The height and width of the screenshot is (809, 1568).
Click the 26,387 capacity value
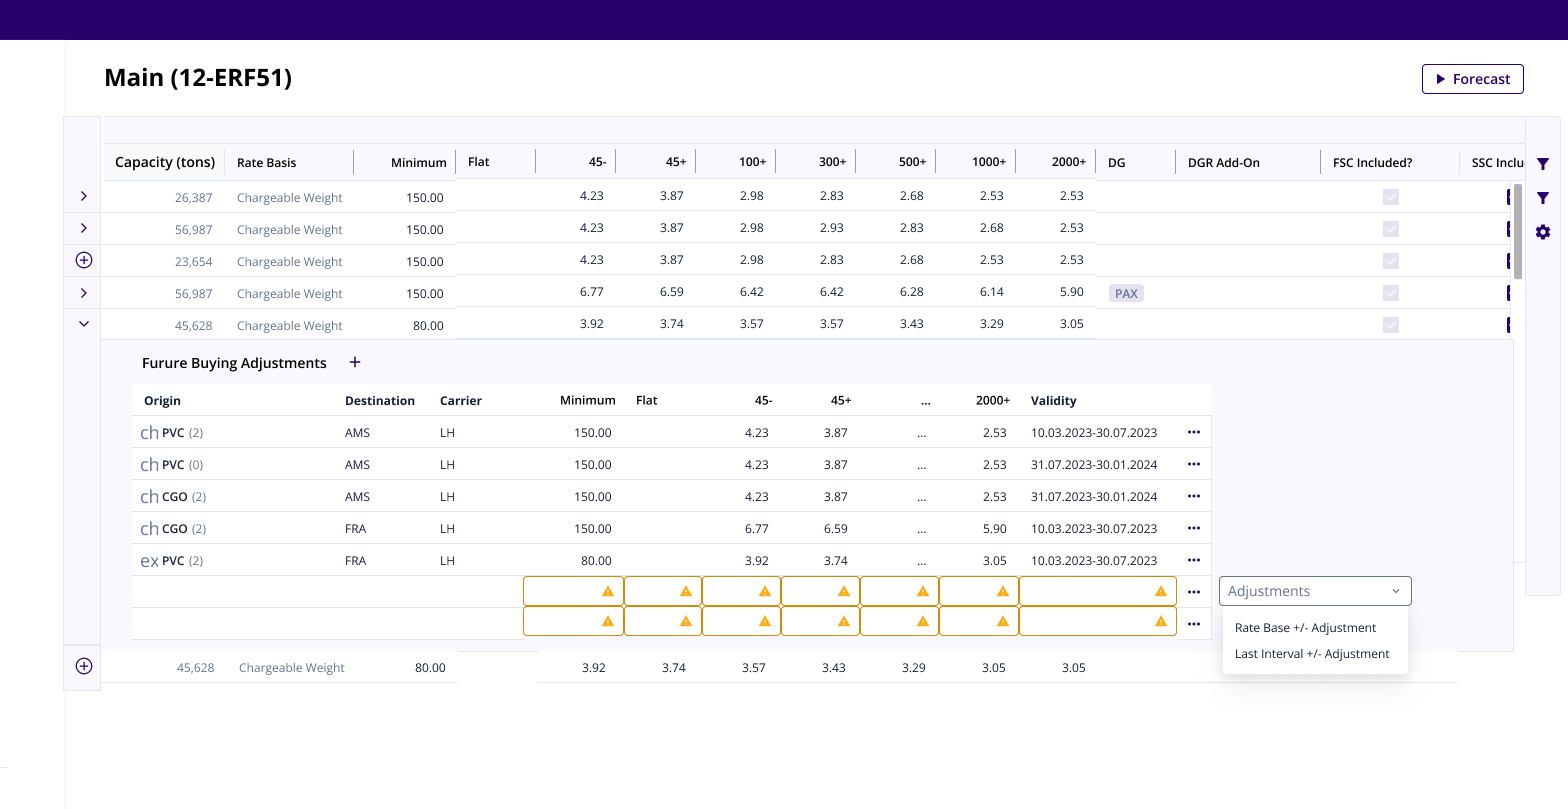pos(194,198)
